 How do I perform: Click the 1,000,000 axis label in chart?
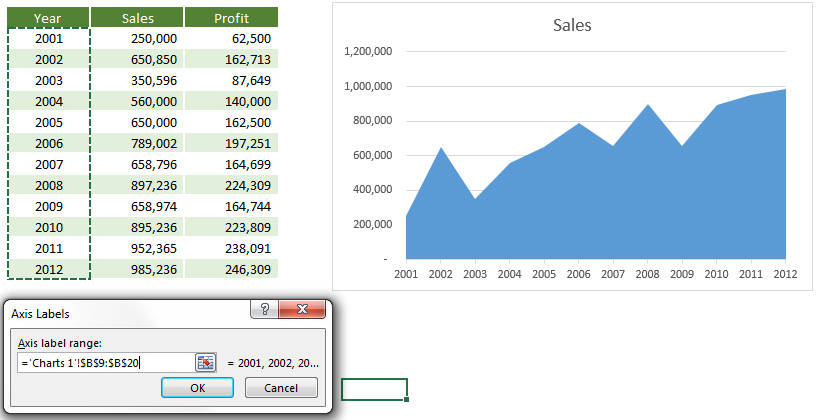click(368, 86)
